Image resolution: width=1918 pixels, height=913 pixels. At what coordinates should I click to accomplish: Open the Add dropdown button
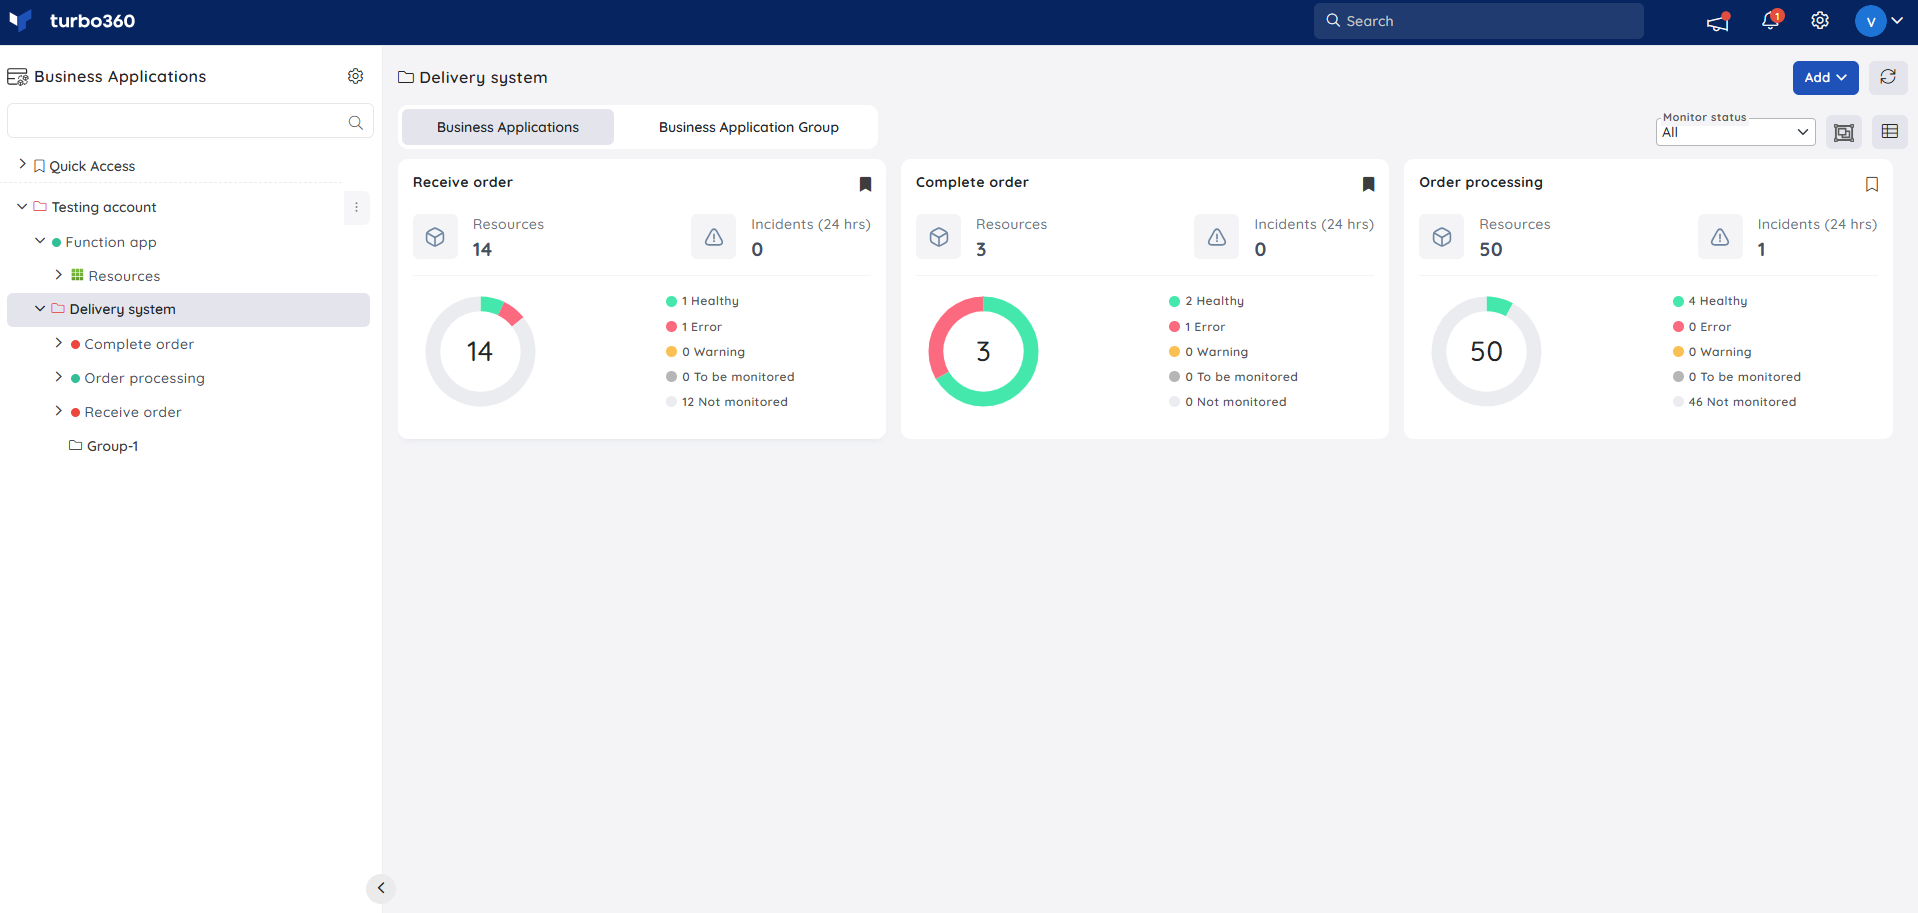pyautogui.click(x=1825, y=77)
